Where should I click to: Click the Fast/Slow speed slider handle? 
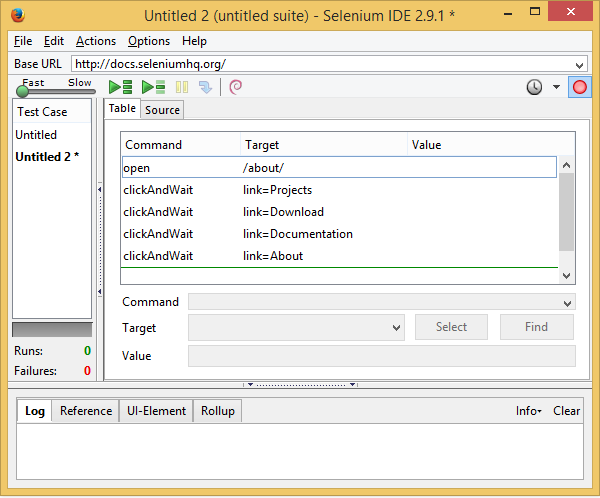(x=22, y=92)
